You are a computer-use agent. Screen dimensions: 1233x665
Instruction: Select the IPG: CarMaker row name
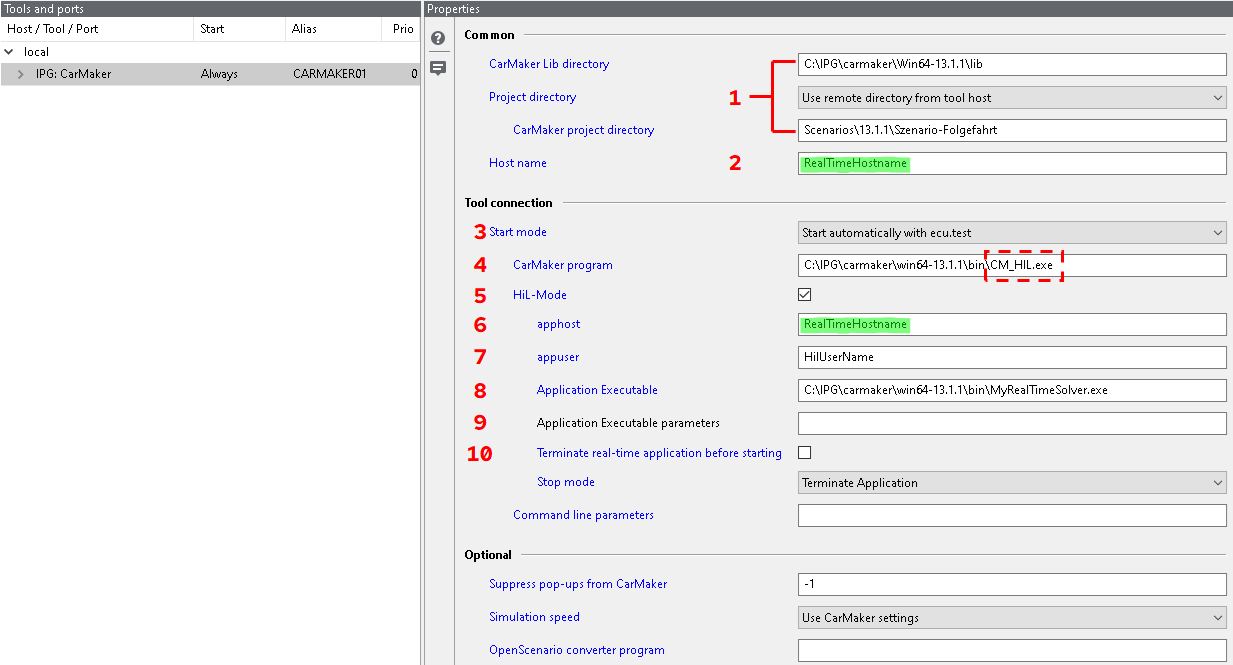(73, 74)
